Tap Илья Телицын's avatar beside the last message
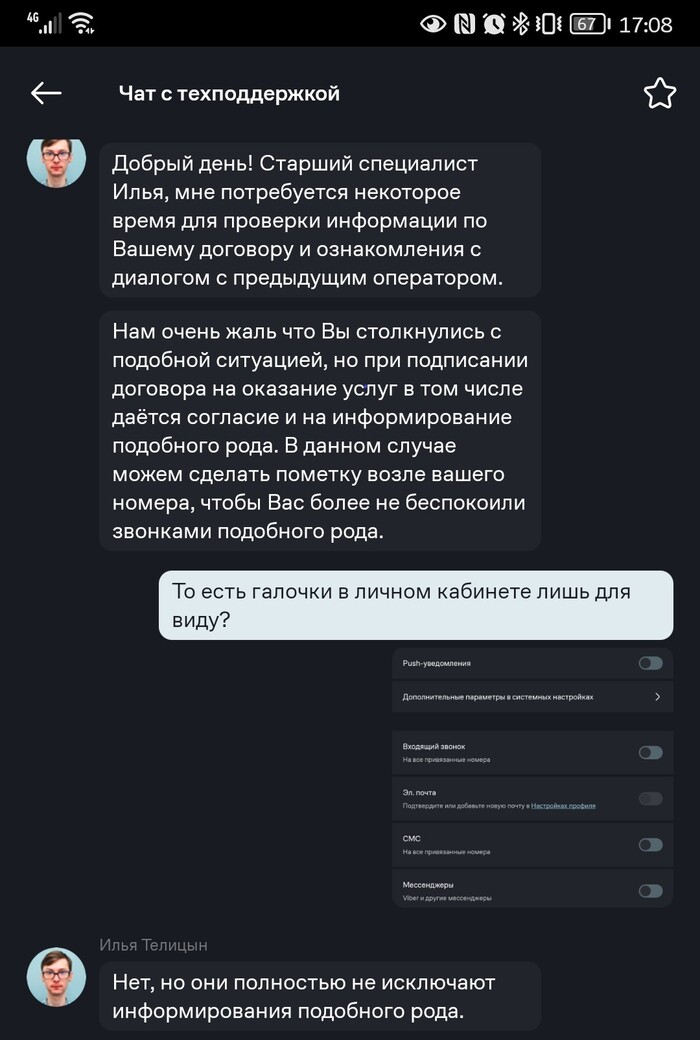This screenshot has height=1040, width=700. (x=56, y=977)
